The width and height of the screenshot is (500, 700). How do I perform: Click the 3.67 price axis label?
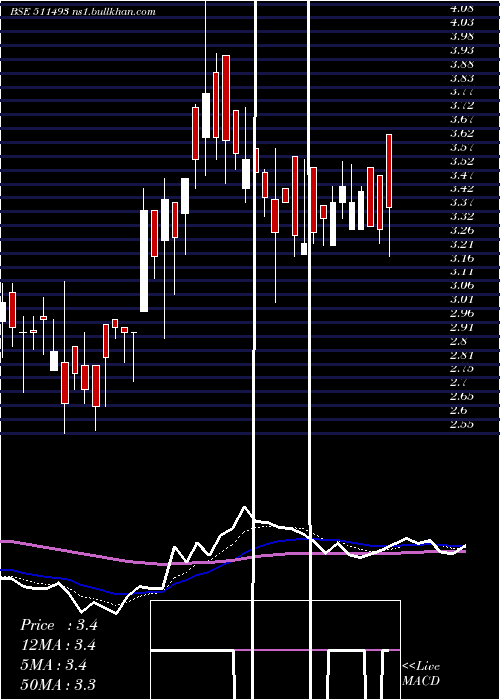tap(462, 119)
